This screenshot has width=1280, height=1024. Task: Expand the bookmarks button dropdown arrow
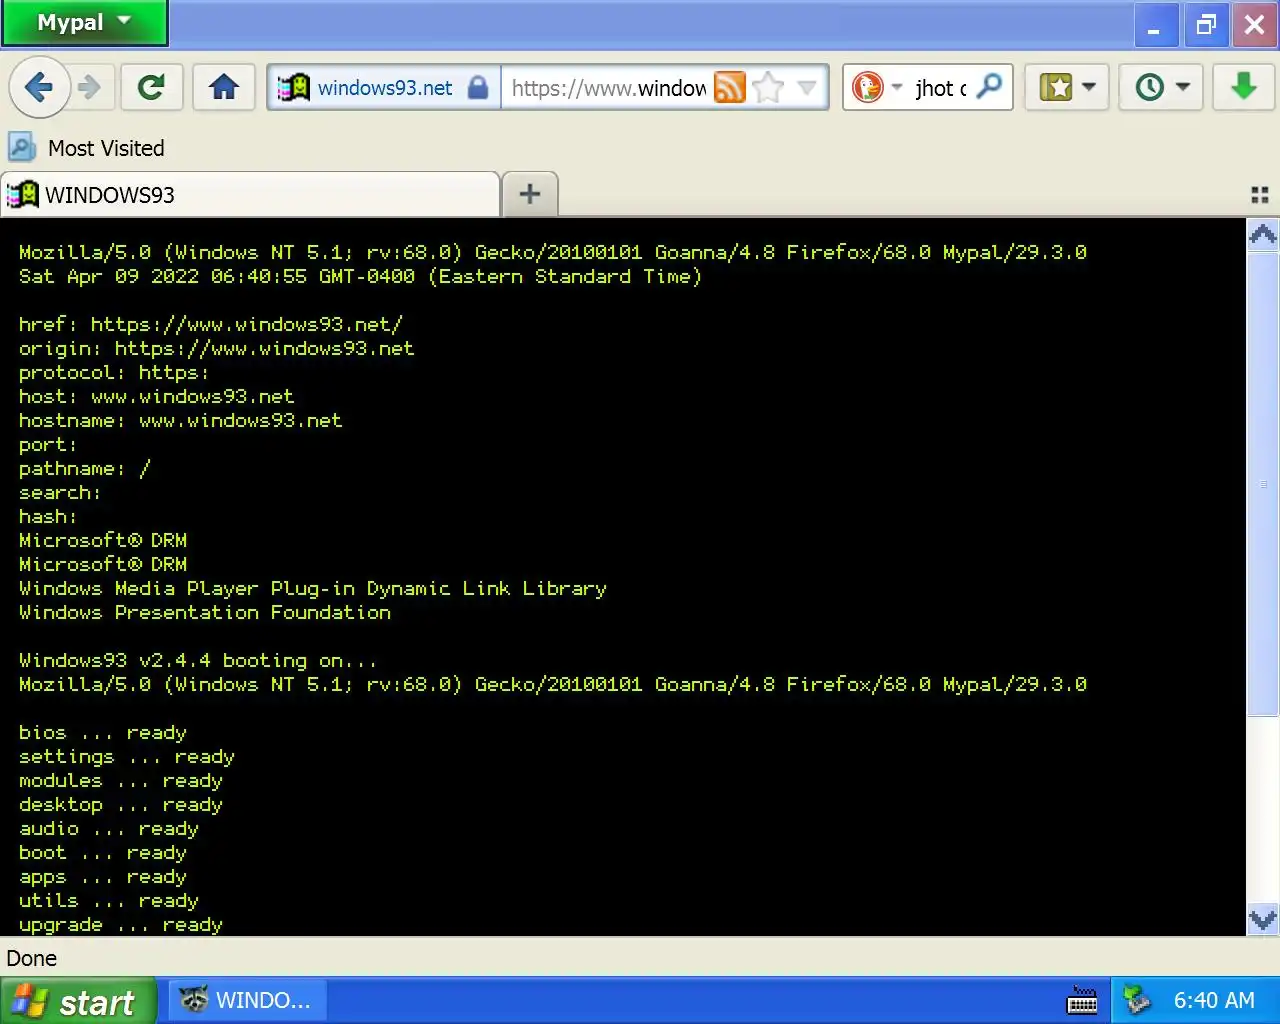[1089, 88]
